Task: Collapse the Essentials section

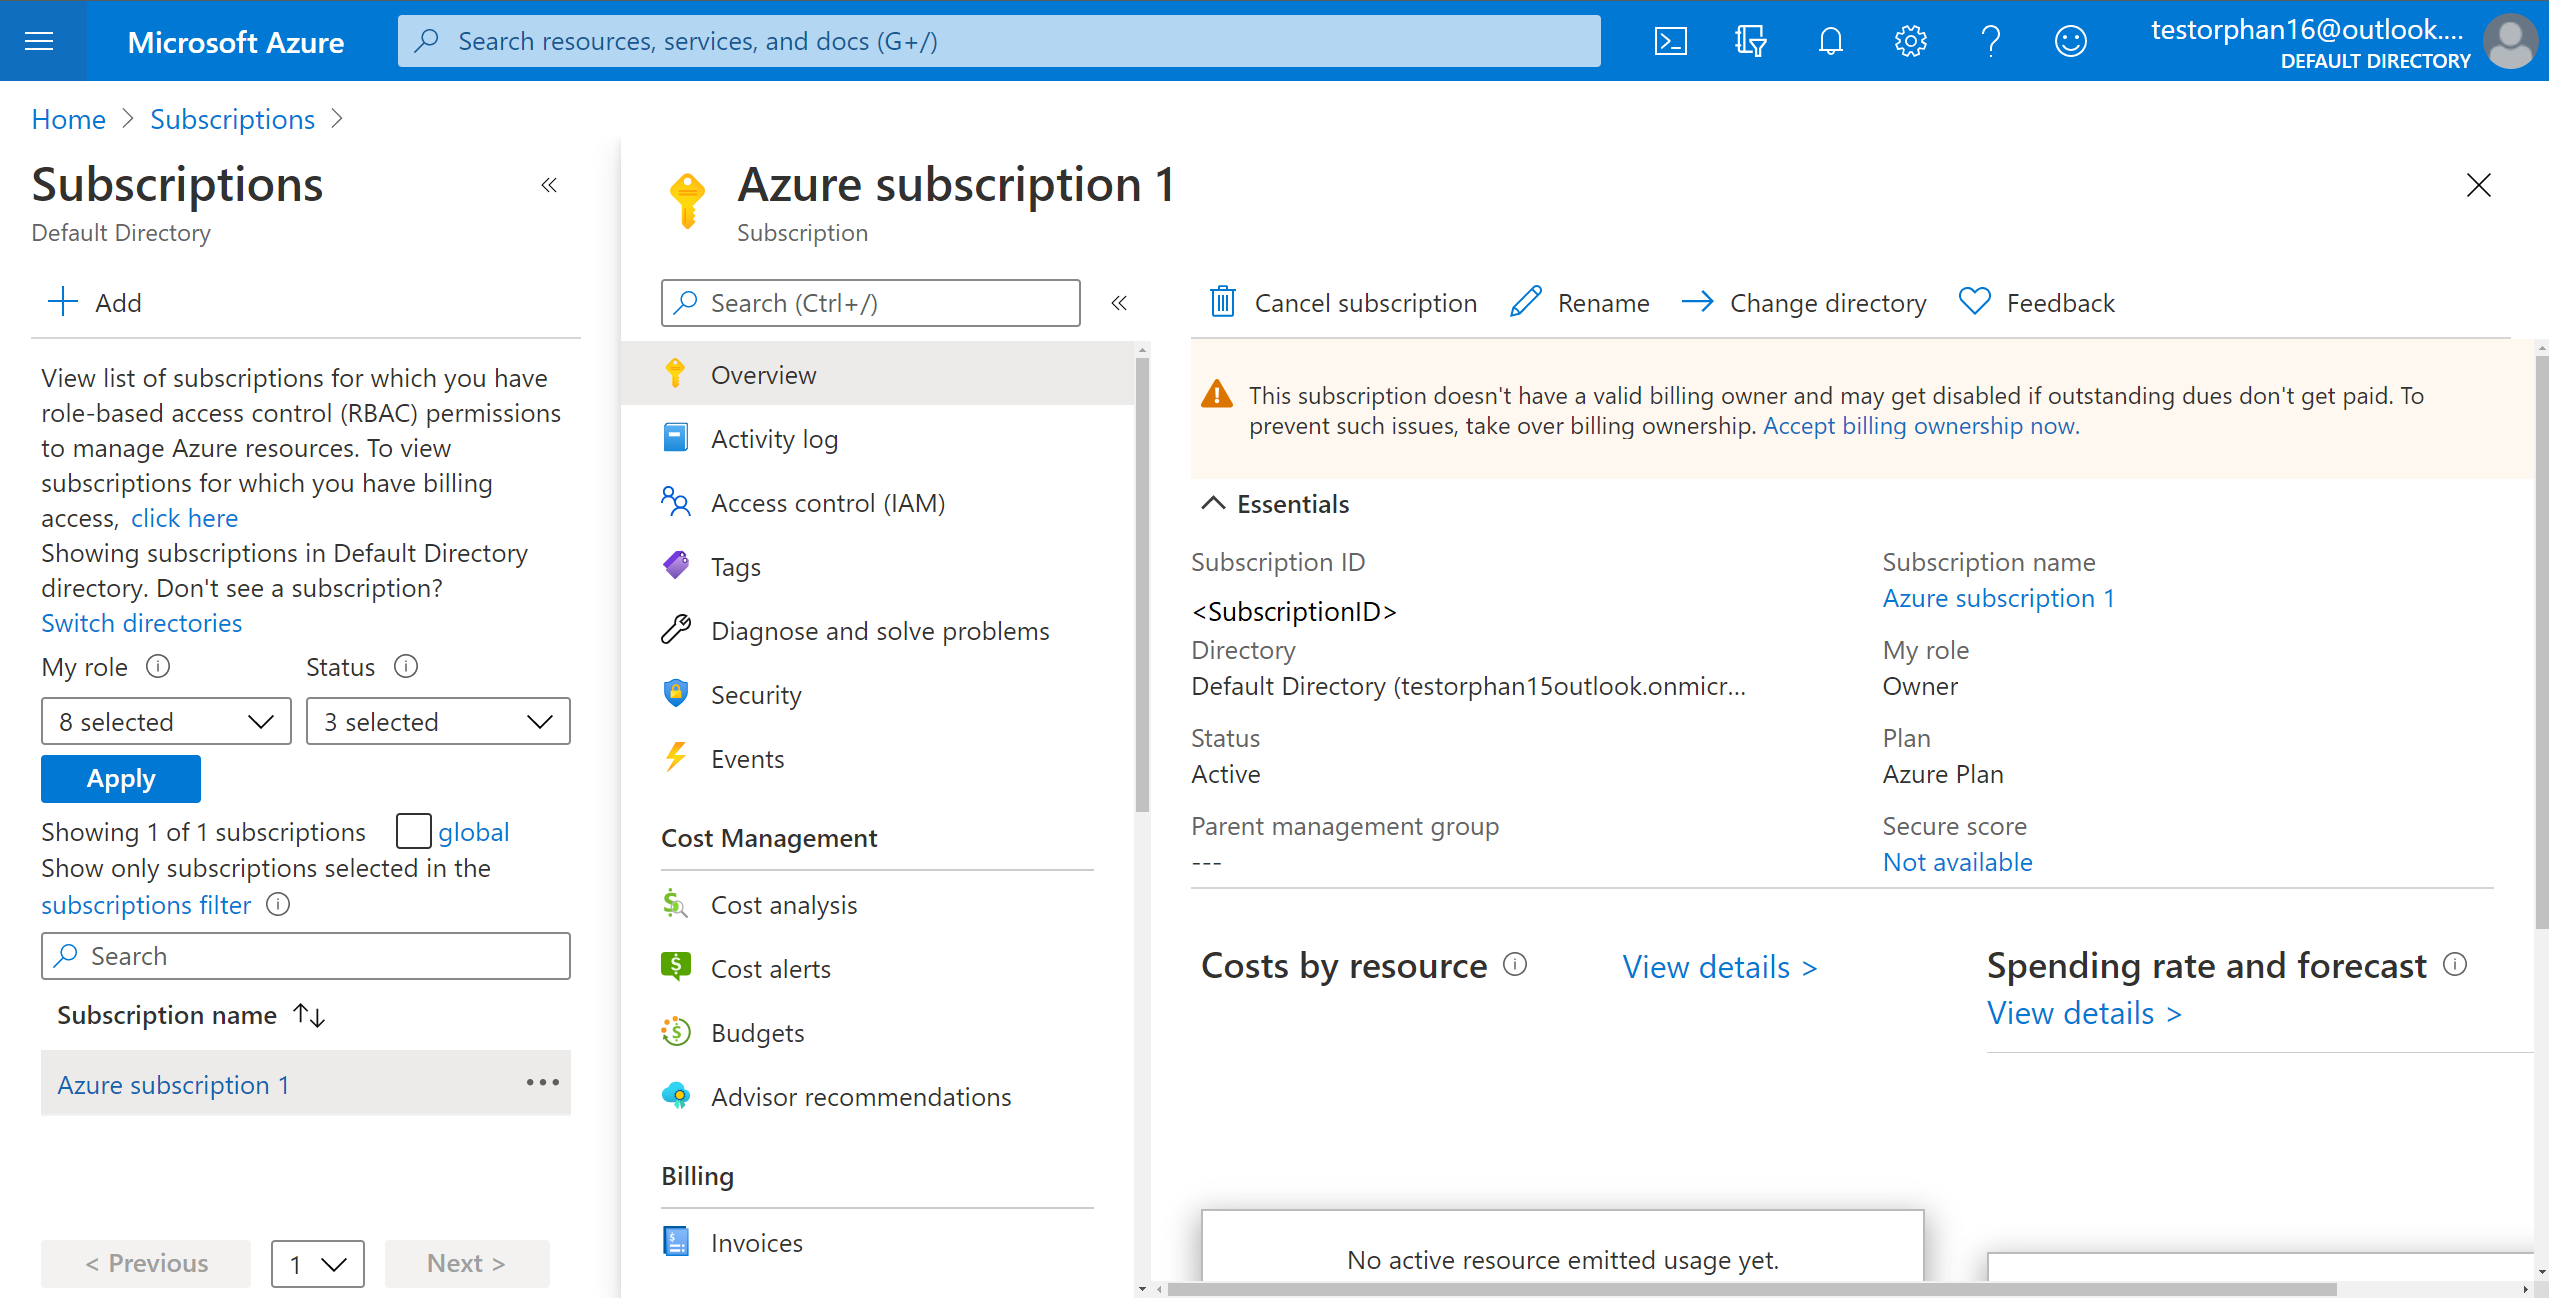Action: (1213, 504)
